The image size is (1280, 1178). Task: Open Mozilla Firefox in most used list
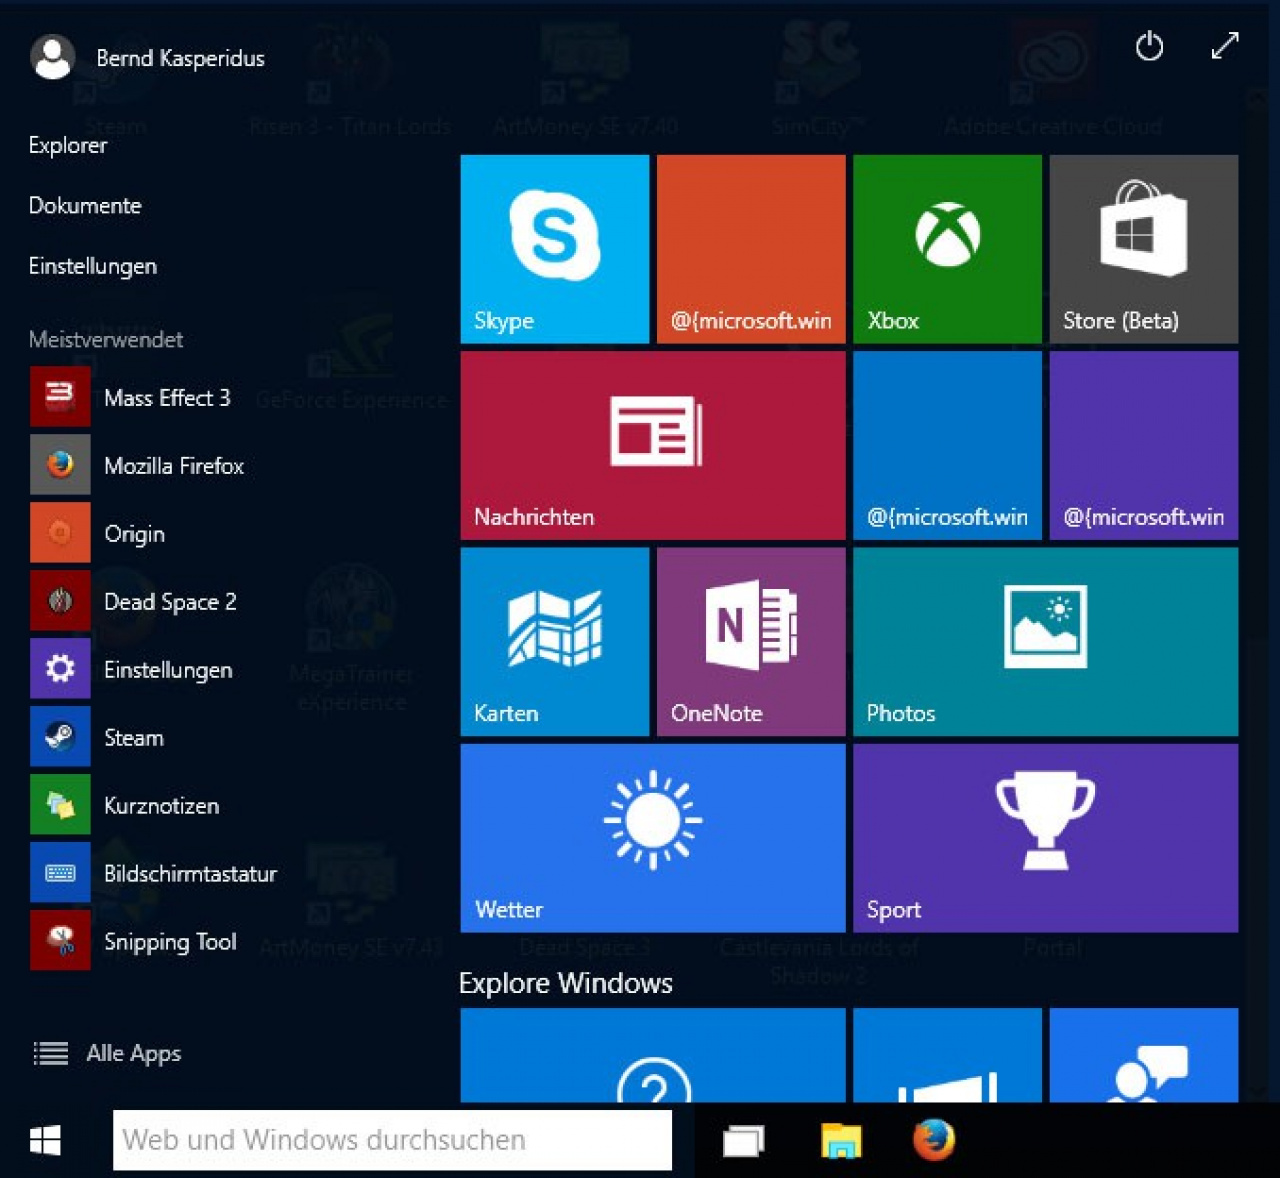pos(138,465)
